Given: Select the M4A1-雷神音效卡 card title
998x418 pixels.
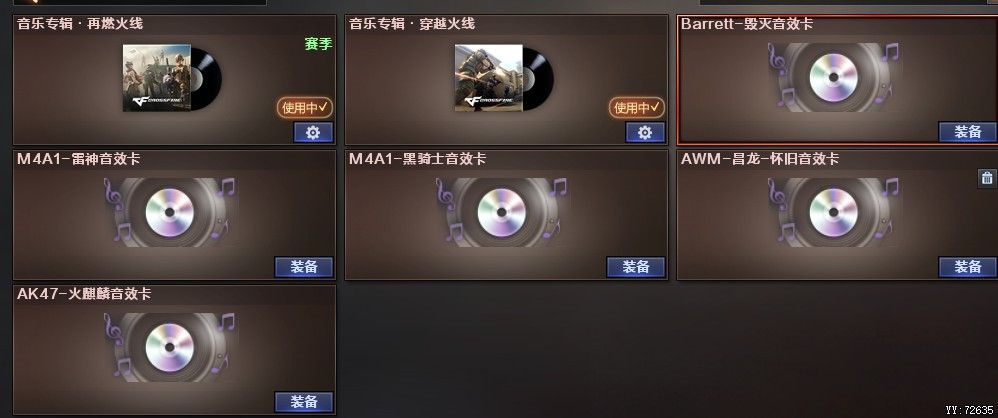Looking at the screenshot, I should click(x=78, y=159).
